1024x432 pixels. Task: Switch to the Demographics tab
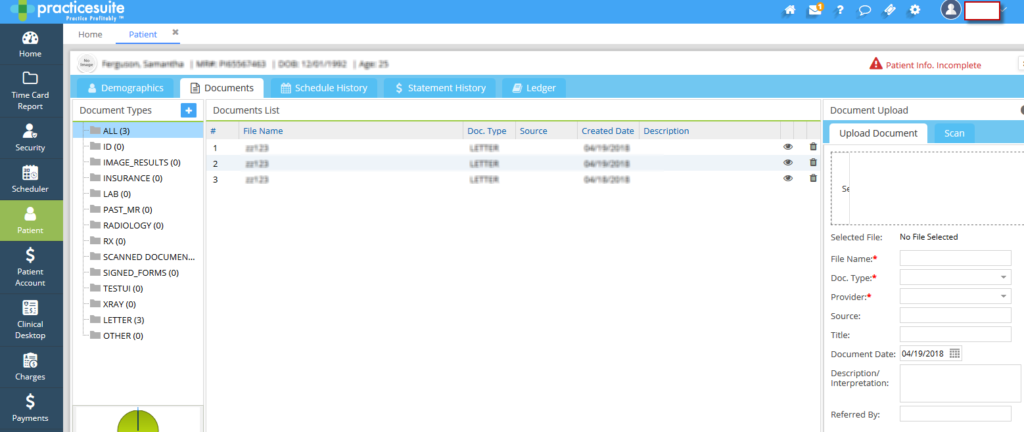(x=125, y=87)
